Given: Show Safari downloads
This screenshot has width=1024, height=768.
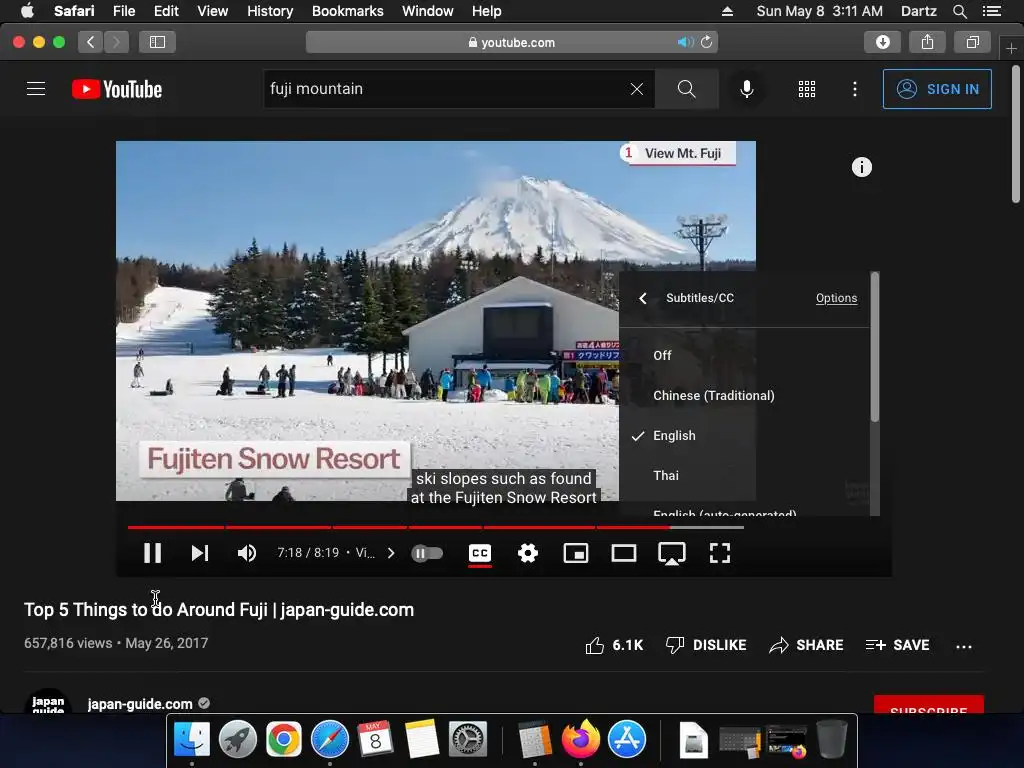Looking at the screenshot, I should (882, 42).
